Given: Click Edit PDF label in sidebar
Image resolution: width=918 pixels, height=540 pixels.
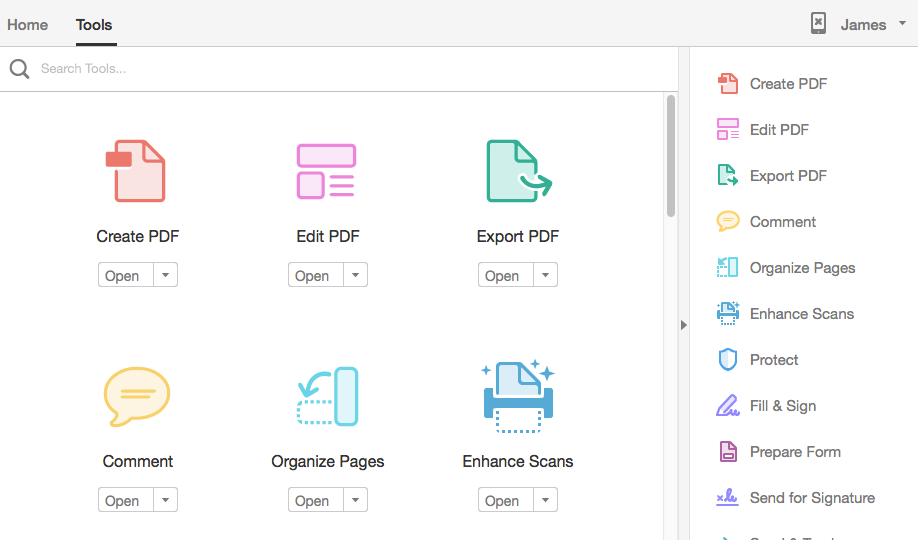Looking at the screenshot, I should (x=779, y=129).
